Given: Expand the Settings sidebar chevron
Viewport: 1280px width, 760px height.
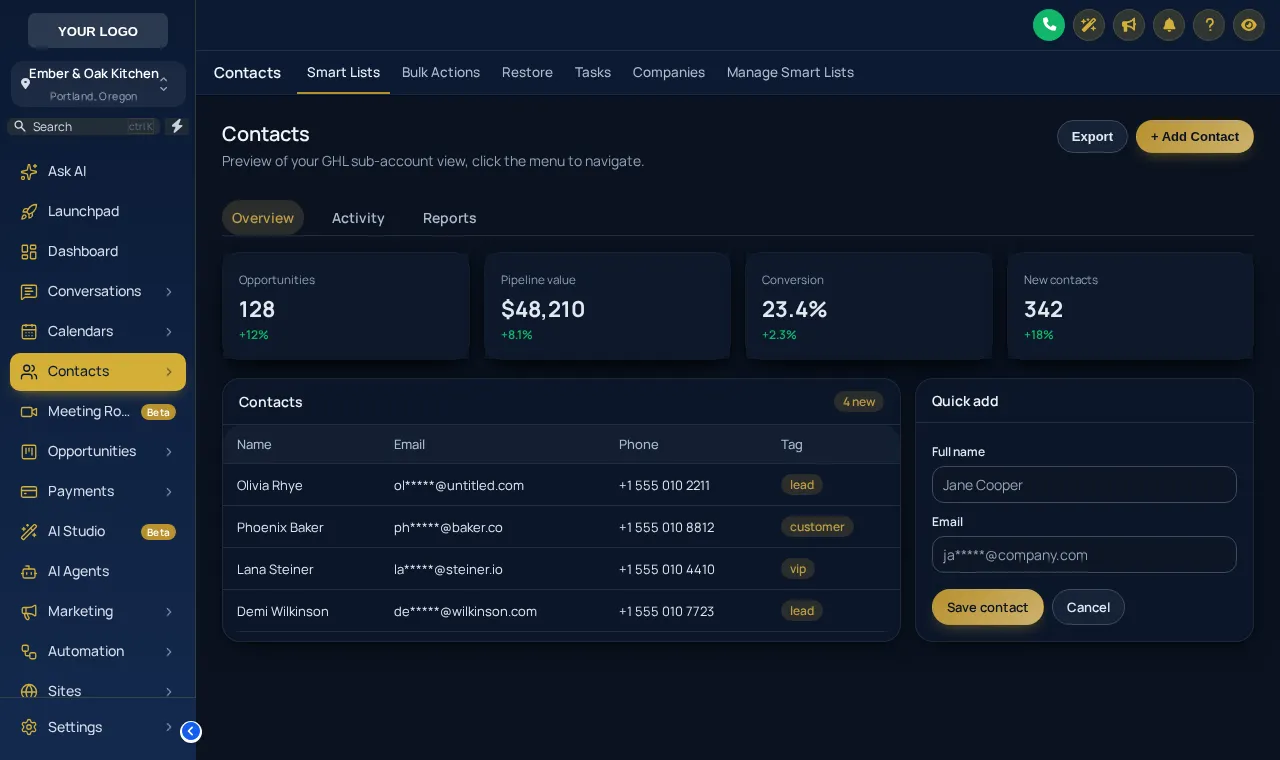Looking at the screenshot, I should 169,727.
